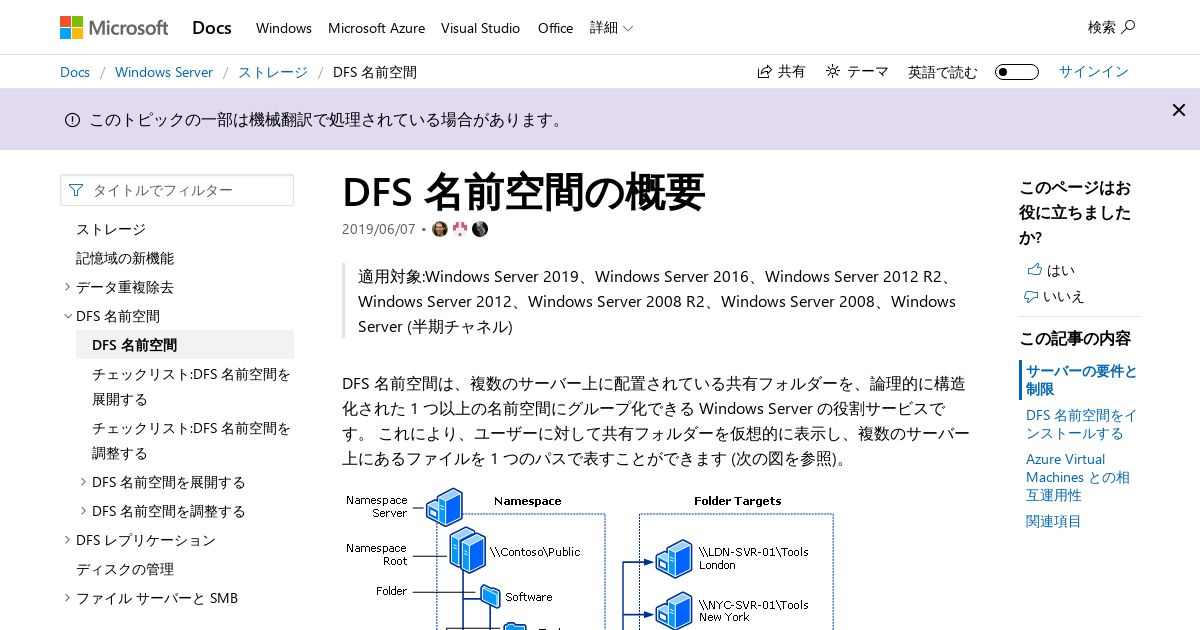Open the Docs site title link
This screenshot has width=1200, height=630.
(212, 28)
